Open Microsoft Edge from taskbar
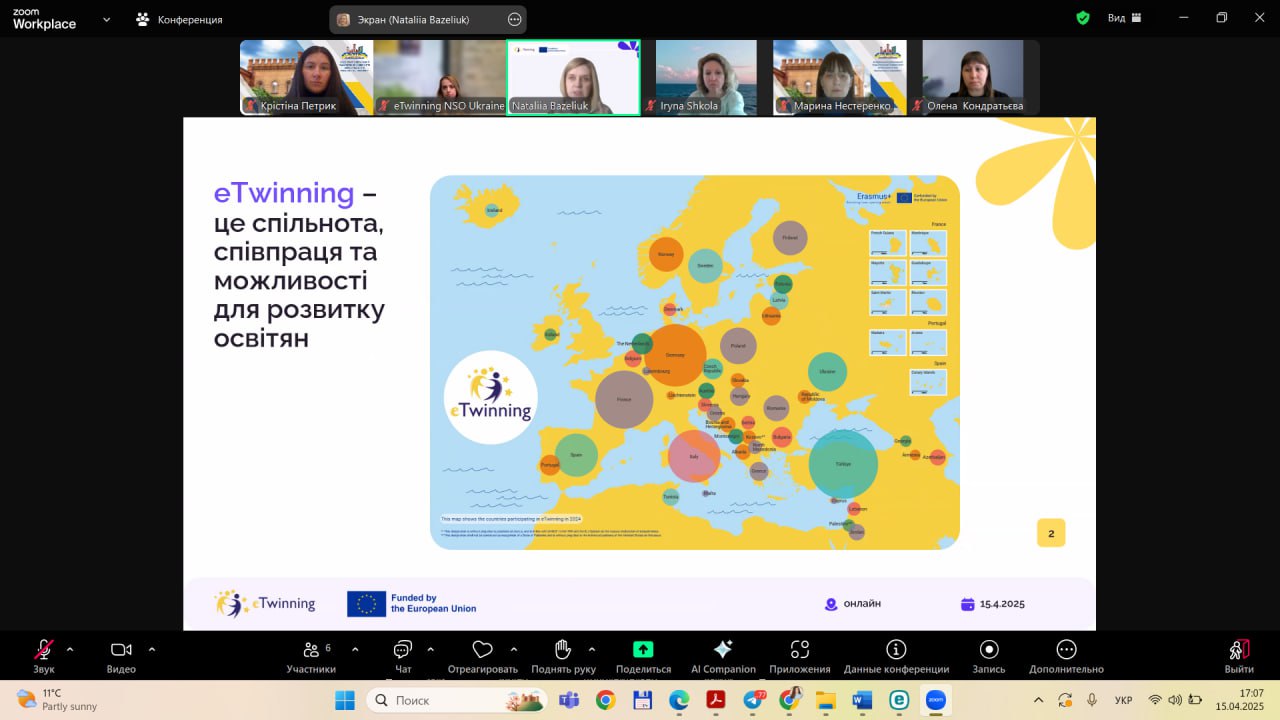This screenshot has width=1280, height=720. pos(679,700)
